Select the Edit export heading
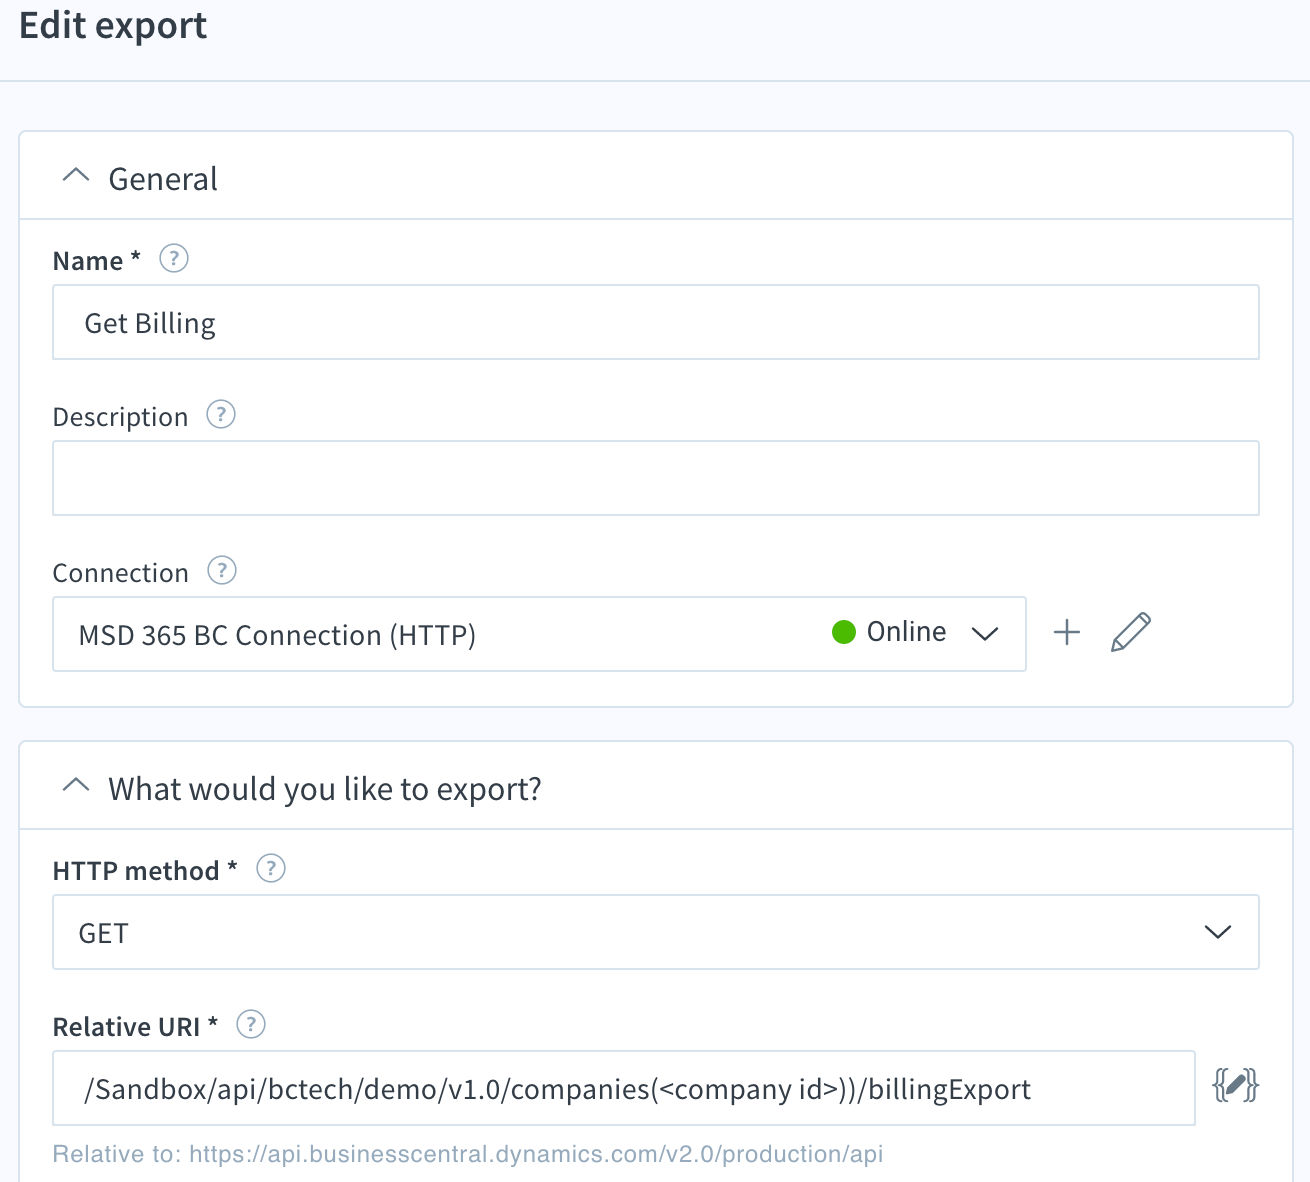This screenshot has width=1310, height=1182. click(x=113, y=26)
